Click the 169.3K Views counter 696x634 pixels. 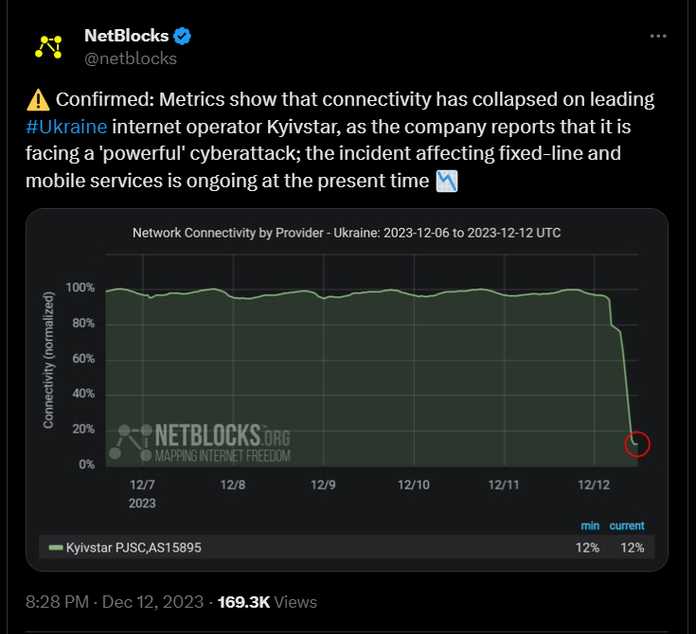(267, 602)
